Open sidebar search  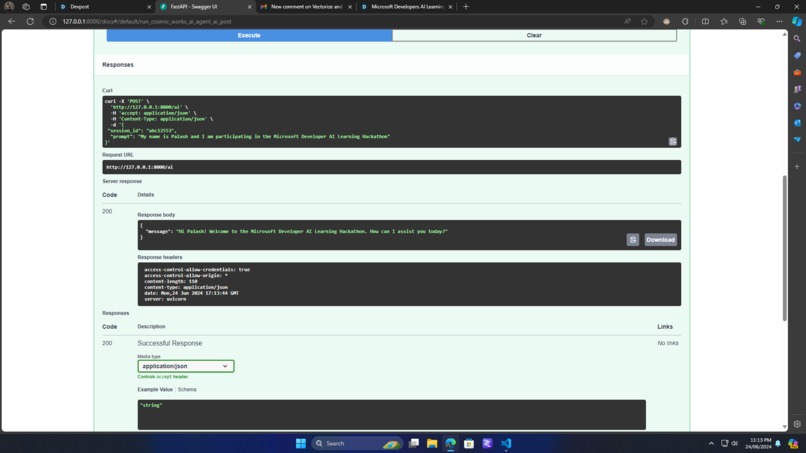tap(797, 39)
